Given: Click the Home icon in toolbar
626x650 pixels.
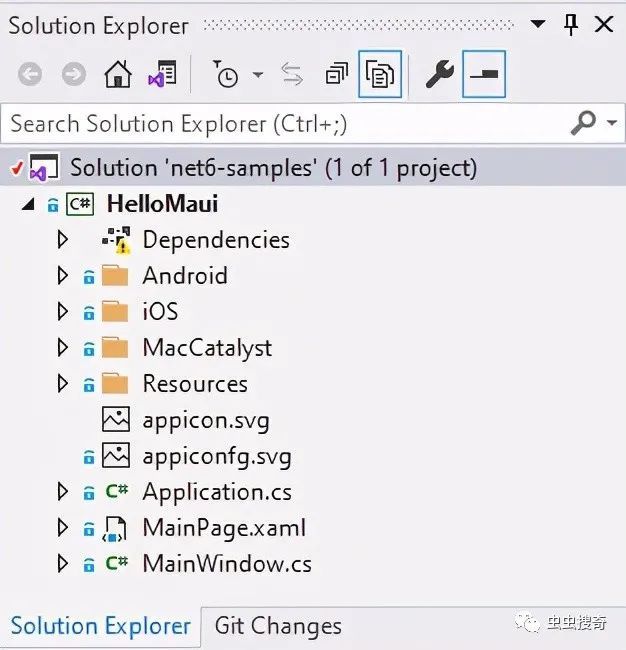Looking at the screenshot, I should point(118,74).
